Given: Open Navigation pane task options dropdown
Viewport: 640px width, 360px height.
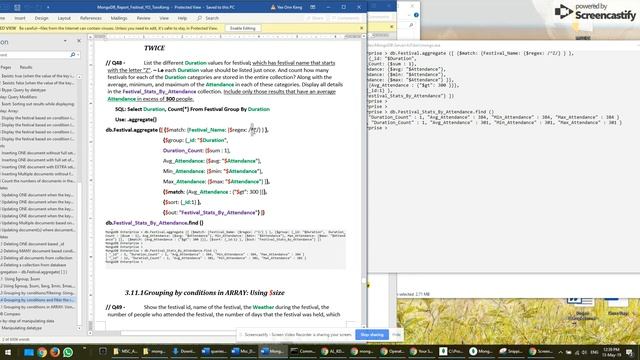Looking at the screenshot, I should 65,41.
